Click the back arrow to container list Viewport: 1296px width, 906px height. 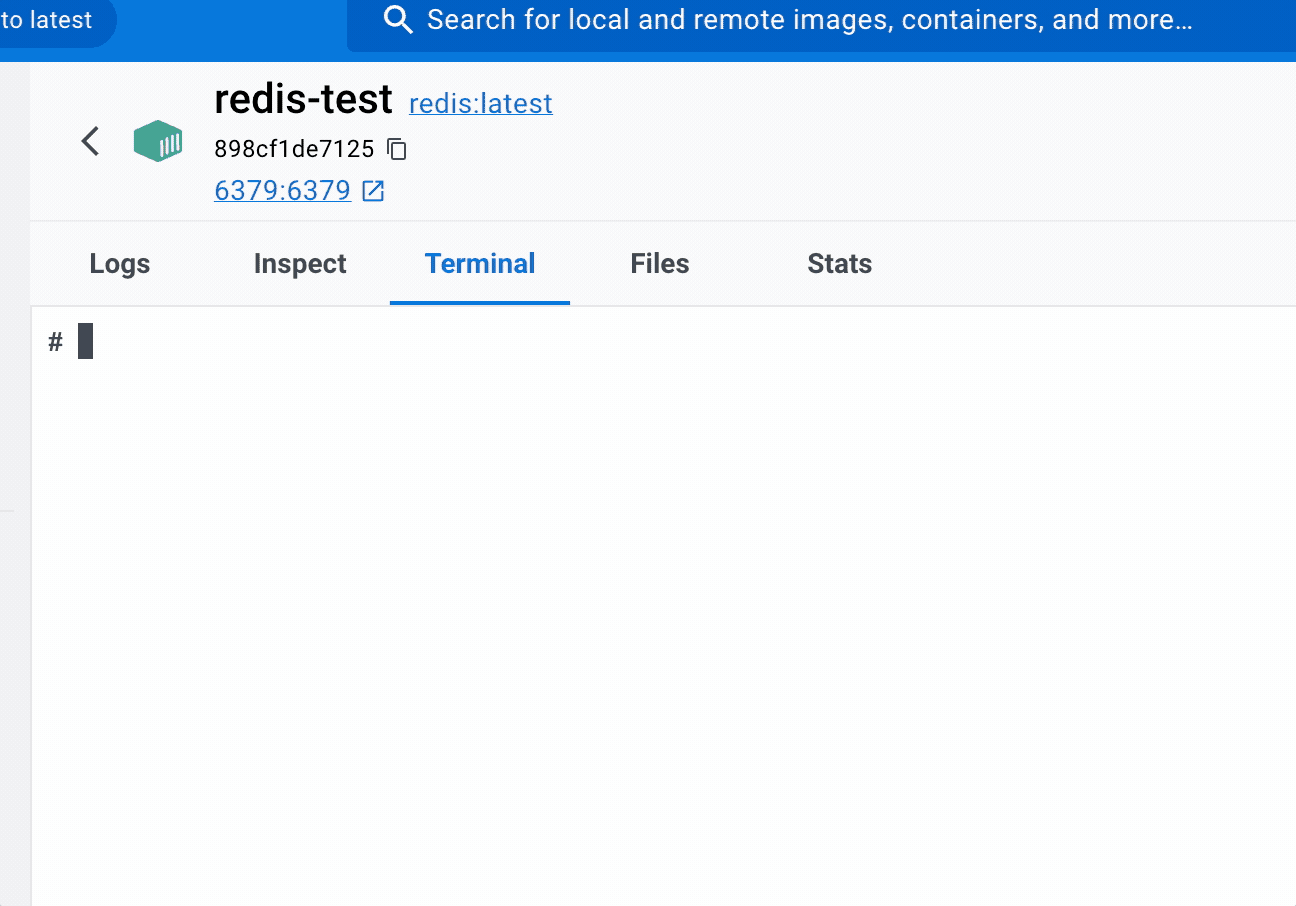point(90,141)
